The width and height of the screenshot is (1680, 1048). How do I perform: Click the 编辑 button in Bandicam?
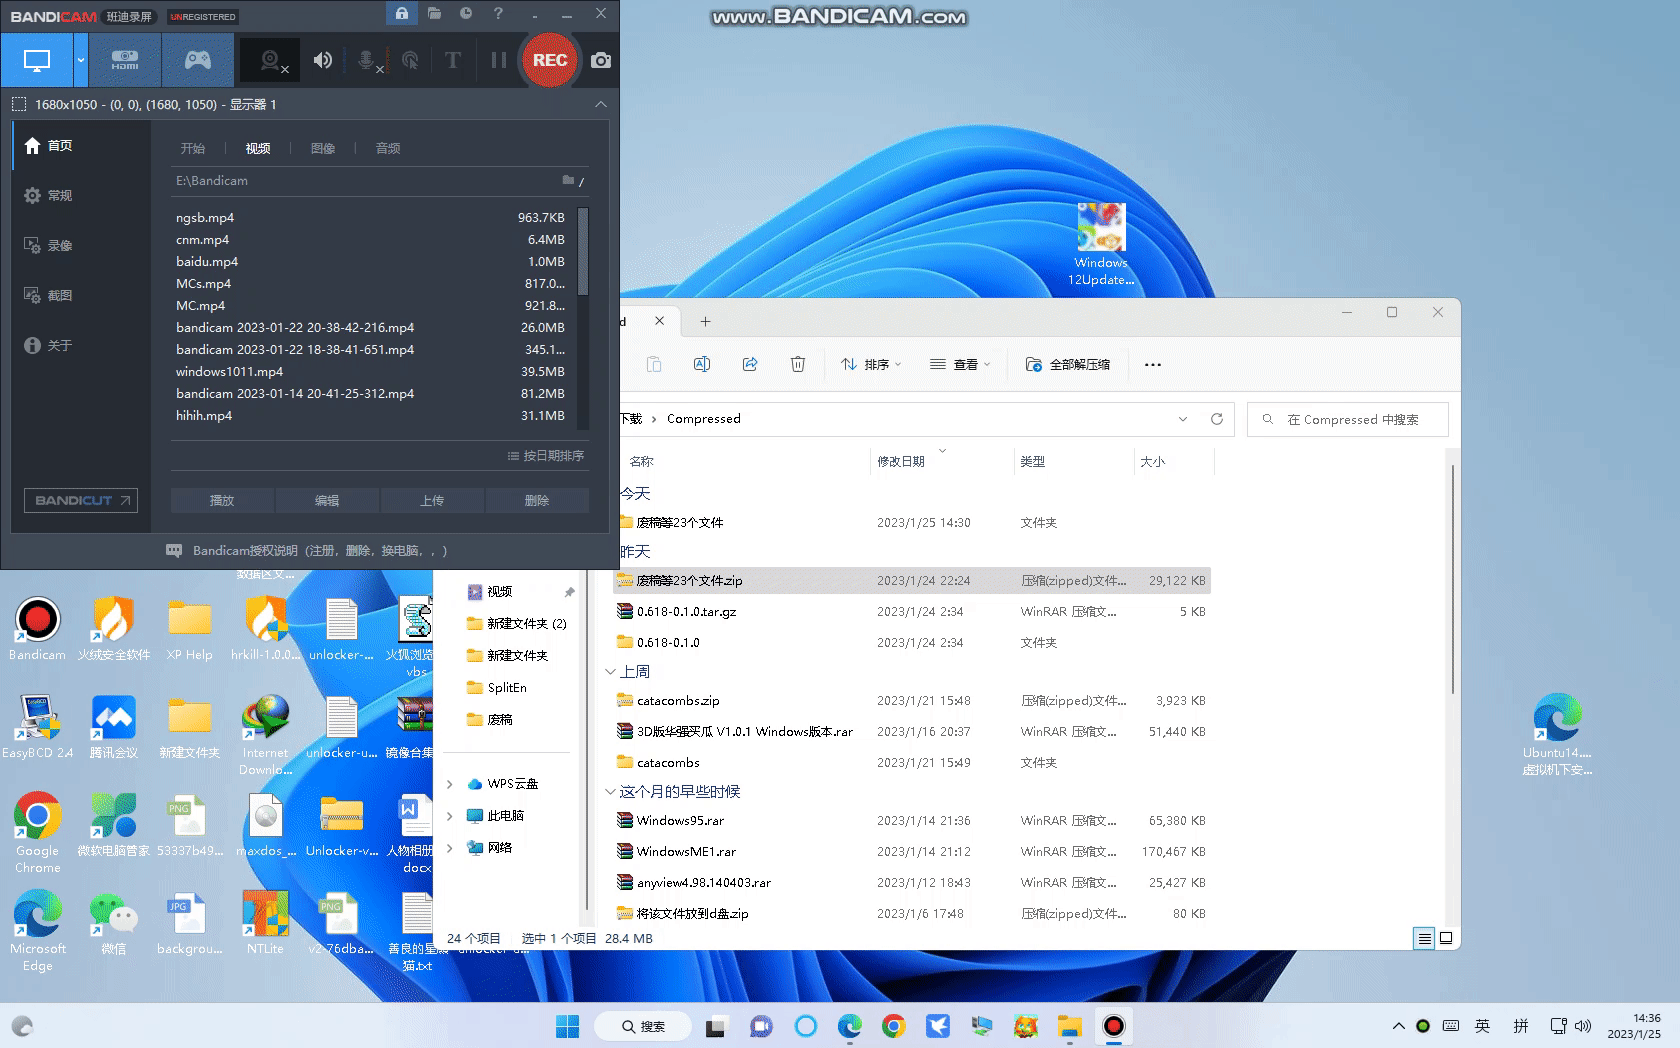(327, 501)
